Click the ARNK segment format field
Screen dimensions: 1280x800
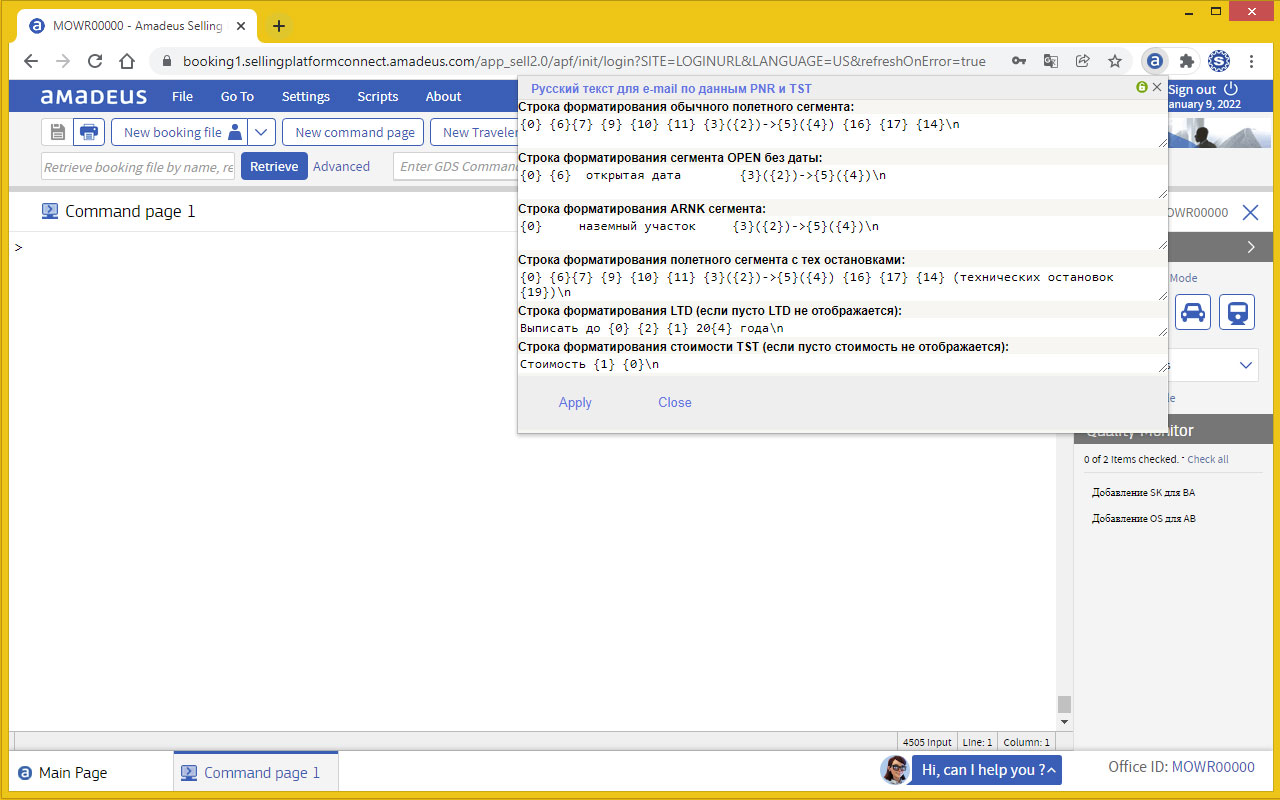click(x=843, y=233)
